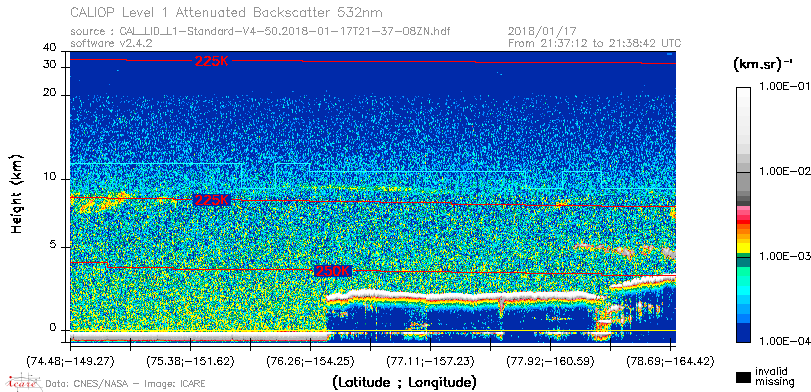Click the black 'invalid missing' legend swatch

point(744,378)
